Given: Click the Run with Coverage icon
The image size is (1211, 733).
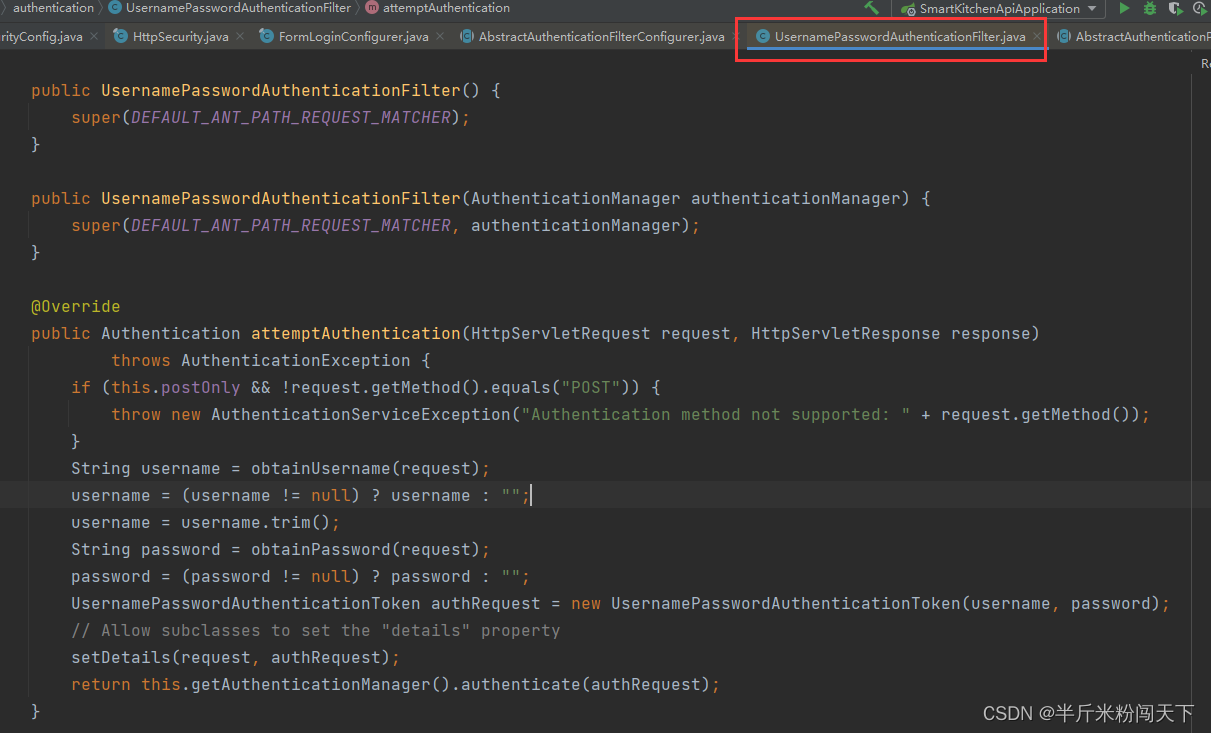Looking at the screenshot, I should pyautogui.click(x=1175, y=8).
